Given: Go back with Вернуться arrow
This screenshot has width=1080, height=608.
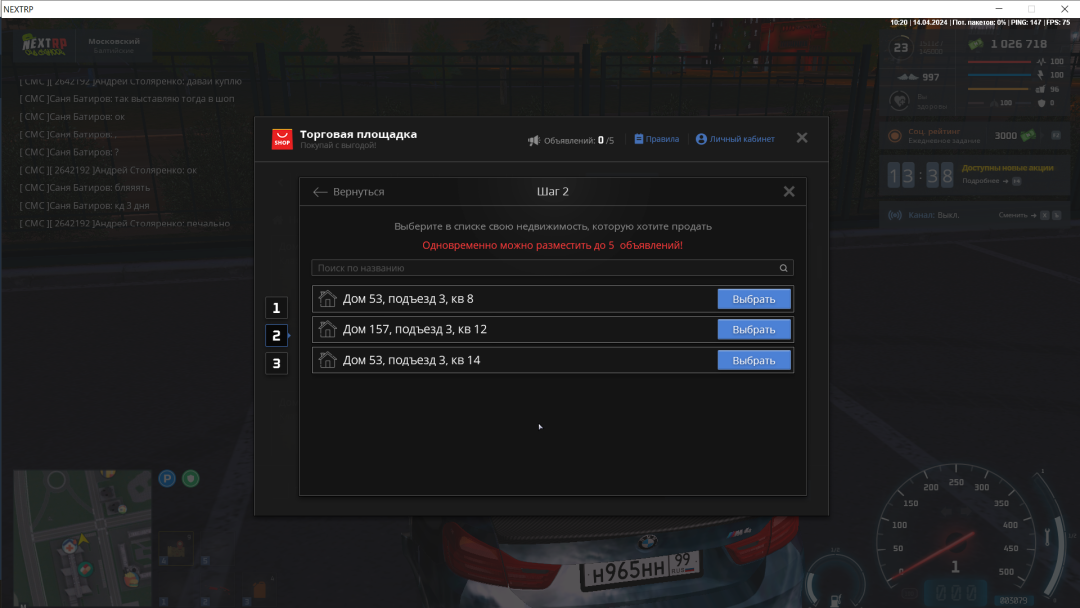Looking at the screenshot, I should (x=349, y=192).
